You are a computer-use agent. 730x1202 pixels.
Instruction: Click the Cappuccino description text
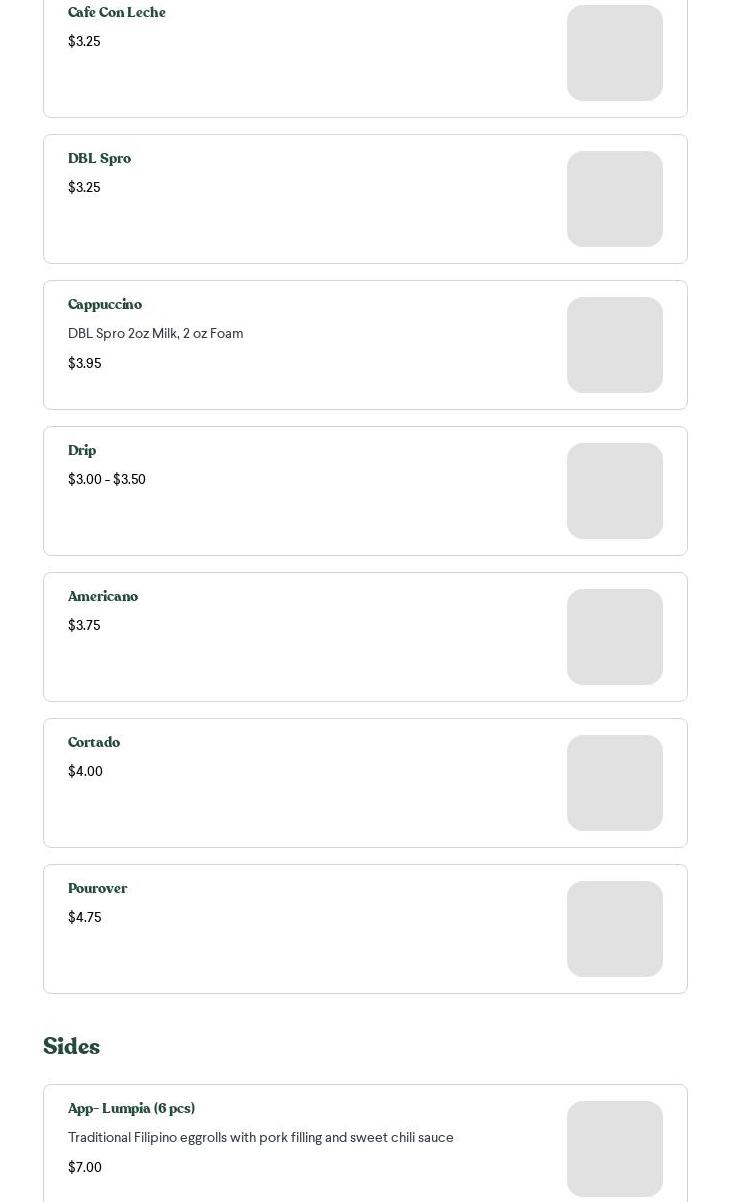[155, 334]
